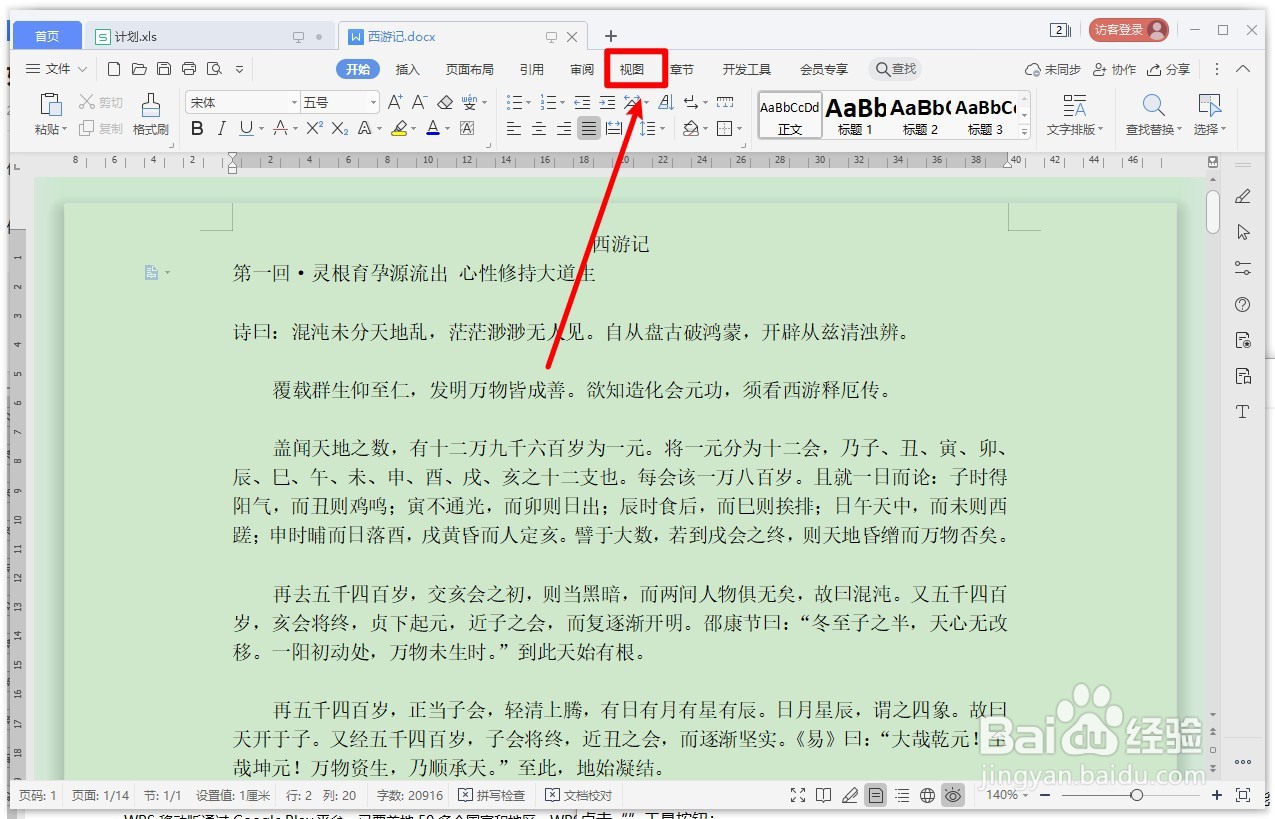The image size is (1275, 819).
Task: Click the 访客登录 login button
Action: pyautogui.click(x=1128, y=30)
